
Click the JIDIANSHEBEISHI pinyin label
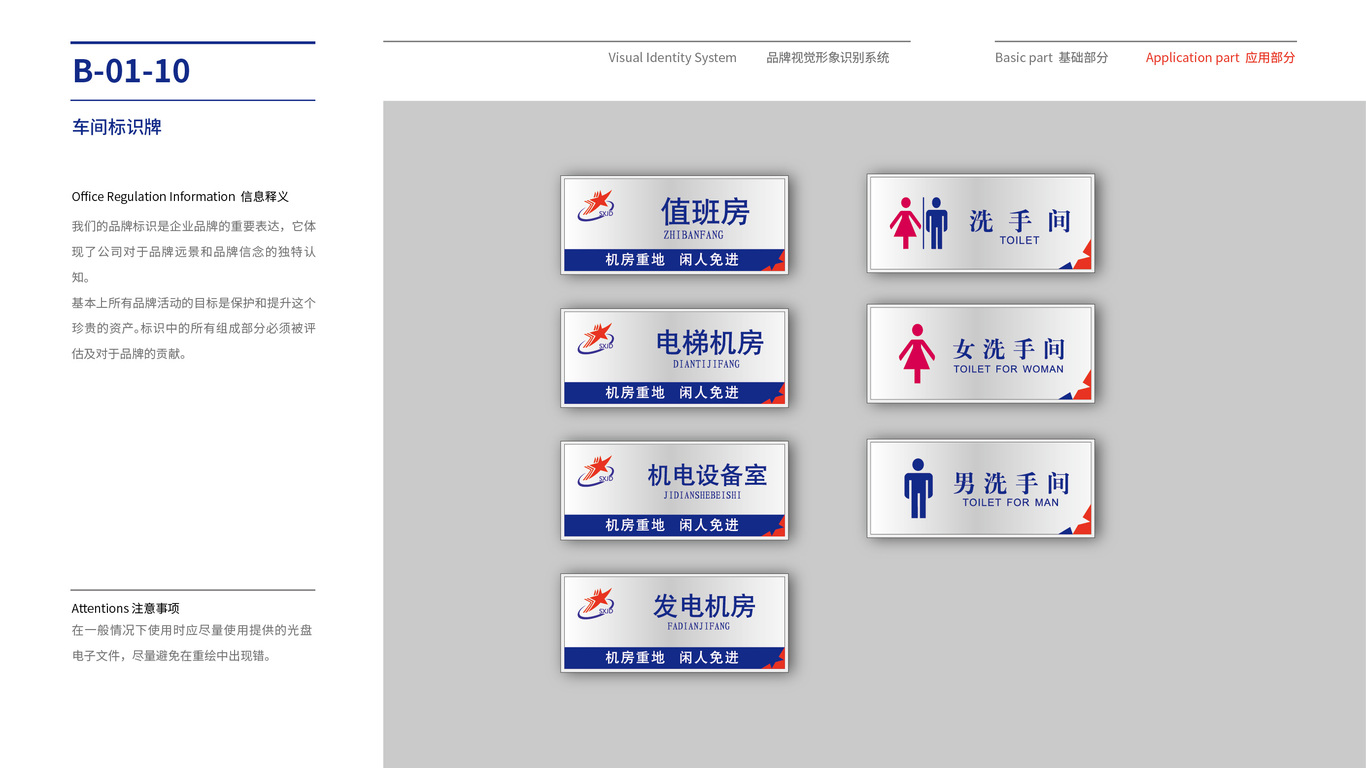pos(702,495)
